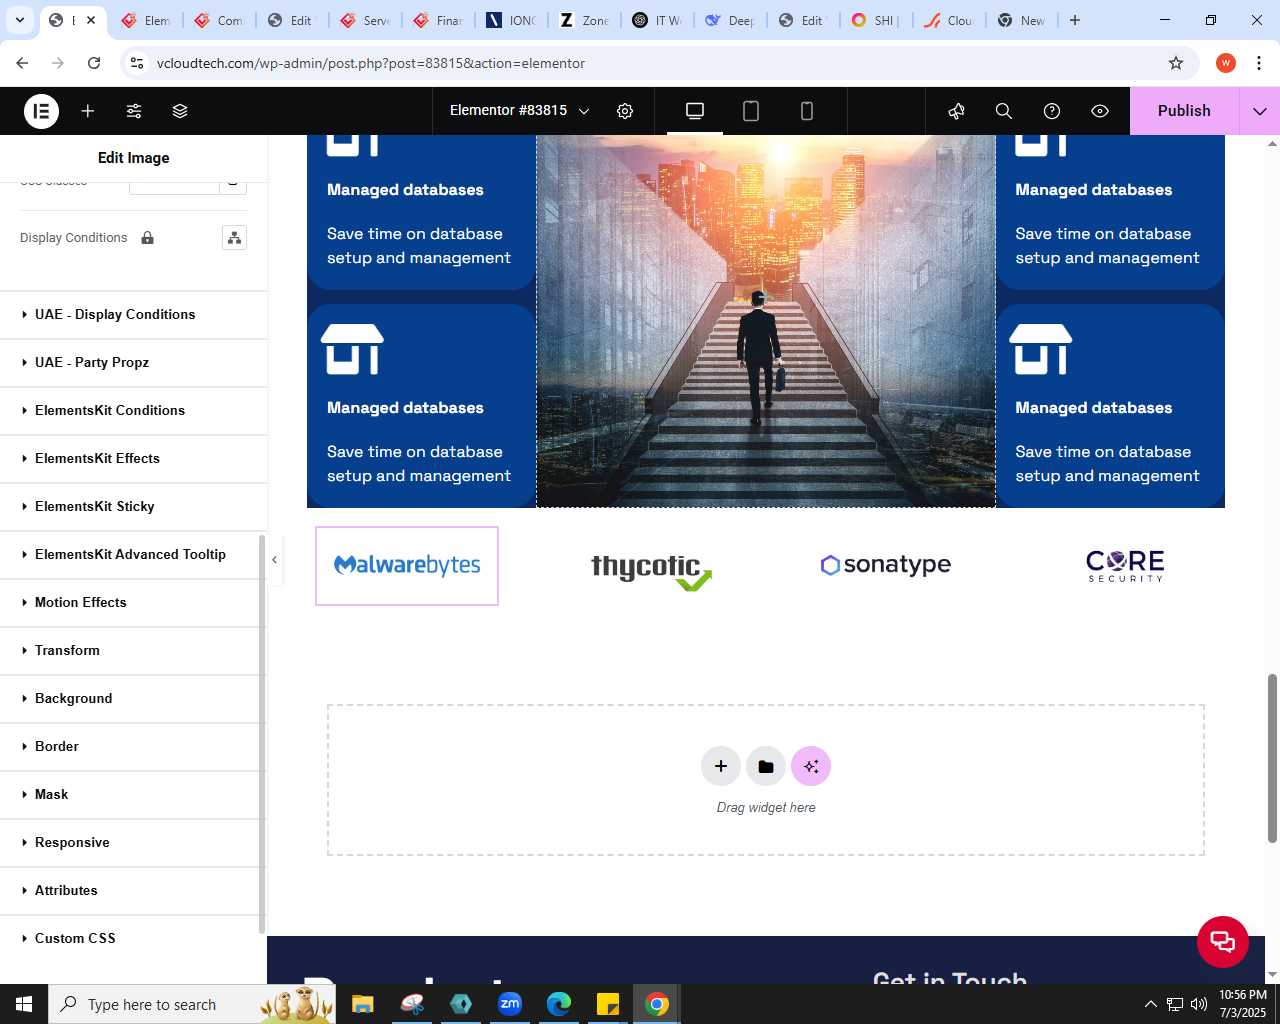Image resolution: width=1280 pixels, height=1024 pixels.
Task: Open the What's New megaphone icon
Action: (956, 111)
